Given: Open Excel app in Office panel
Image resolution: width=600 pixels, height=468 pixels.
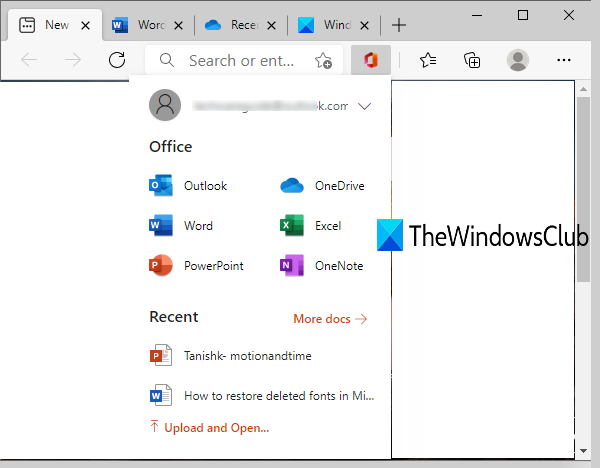Looking at the screenshot, I should coord(310,225).
